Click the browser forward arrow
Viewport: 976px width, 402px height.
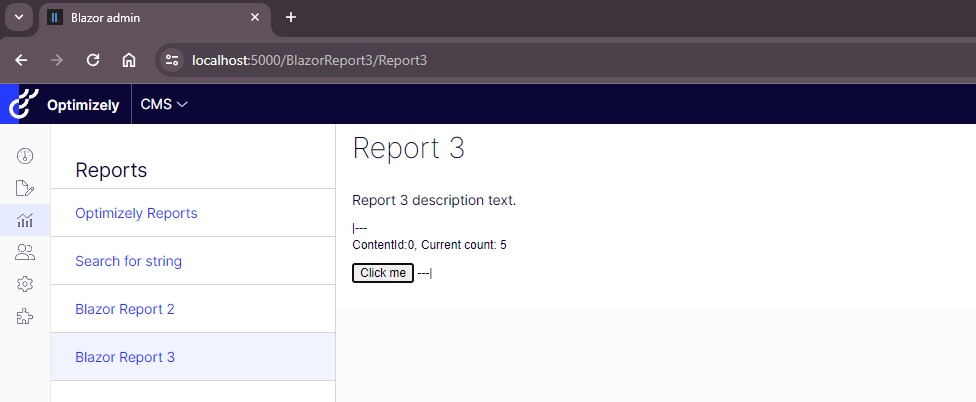(57, 60)
